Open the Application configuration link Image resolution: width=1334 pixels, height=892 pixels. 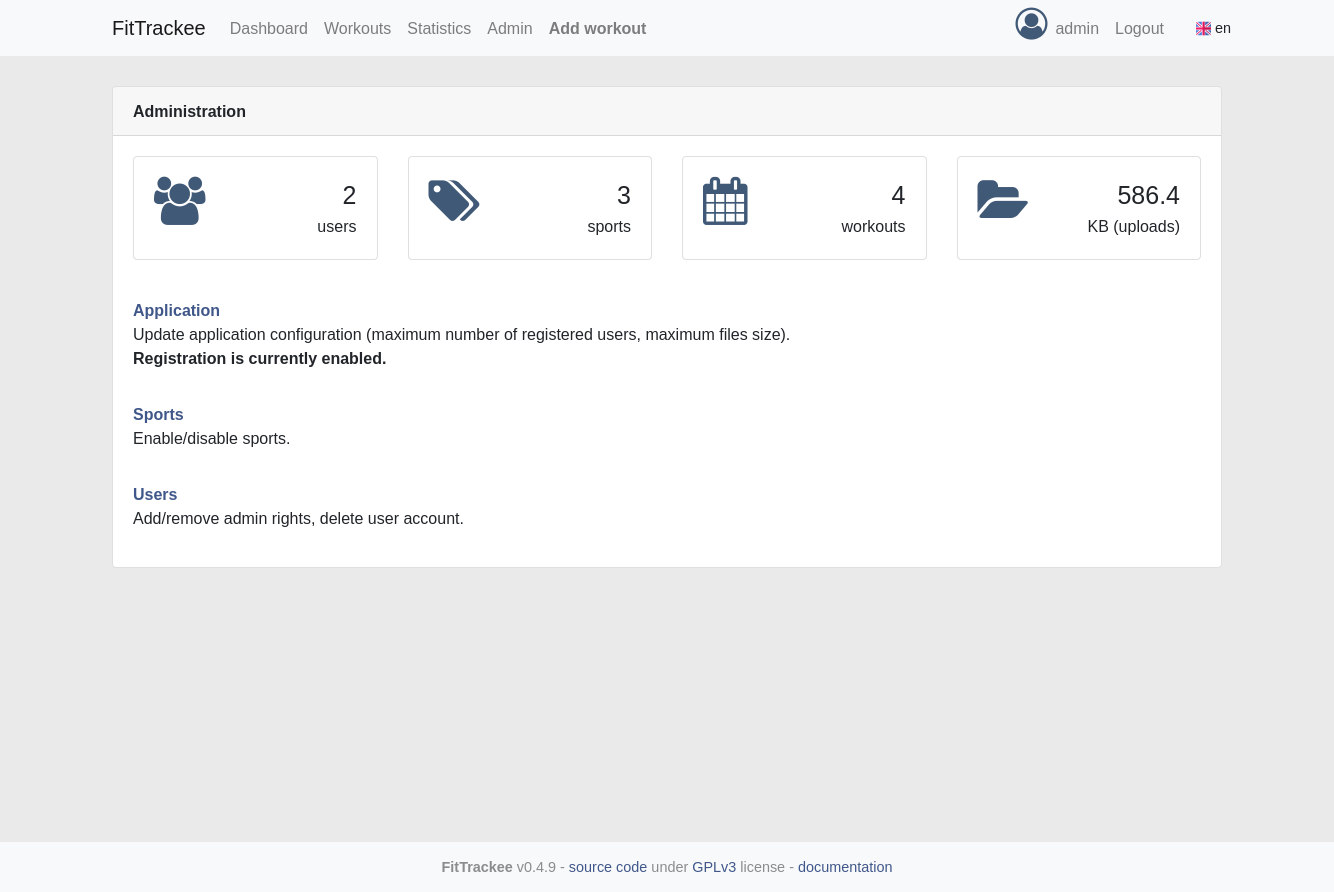[176, 311]
